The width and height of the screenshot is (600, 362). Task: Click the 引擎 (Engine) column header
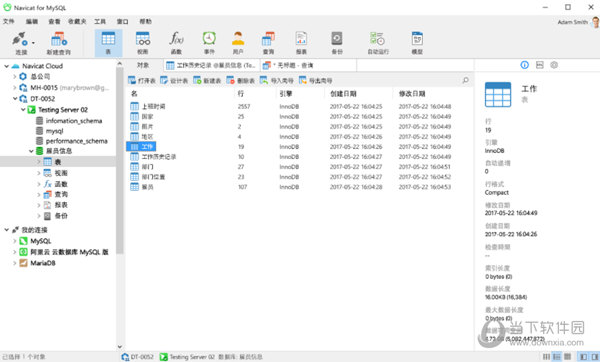286,94
